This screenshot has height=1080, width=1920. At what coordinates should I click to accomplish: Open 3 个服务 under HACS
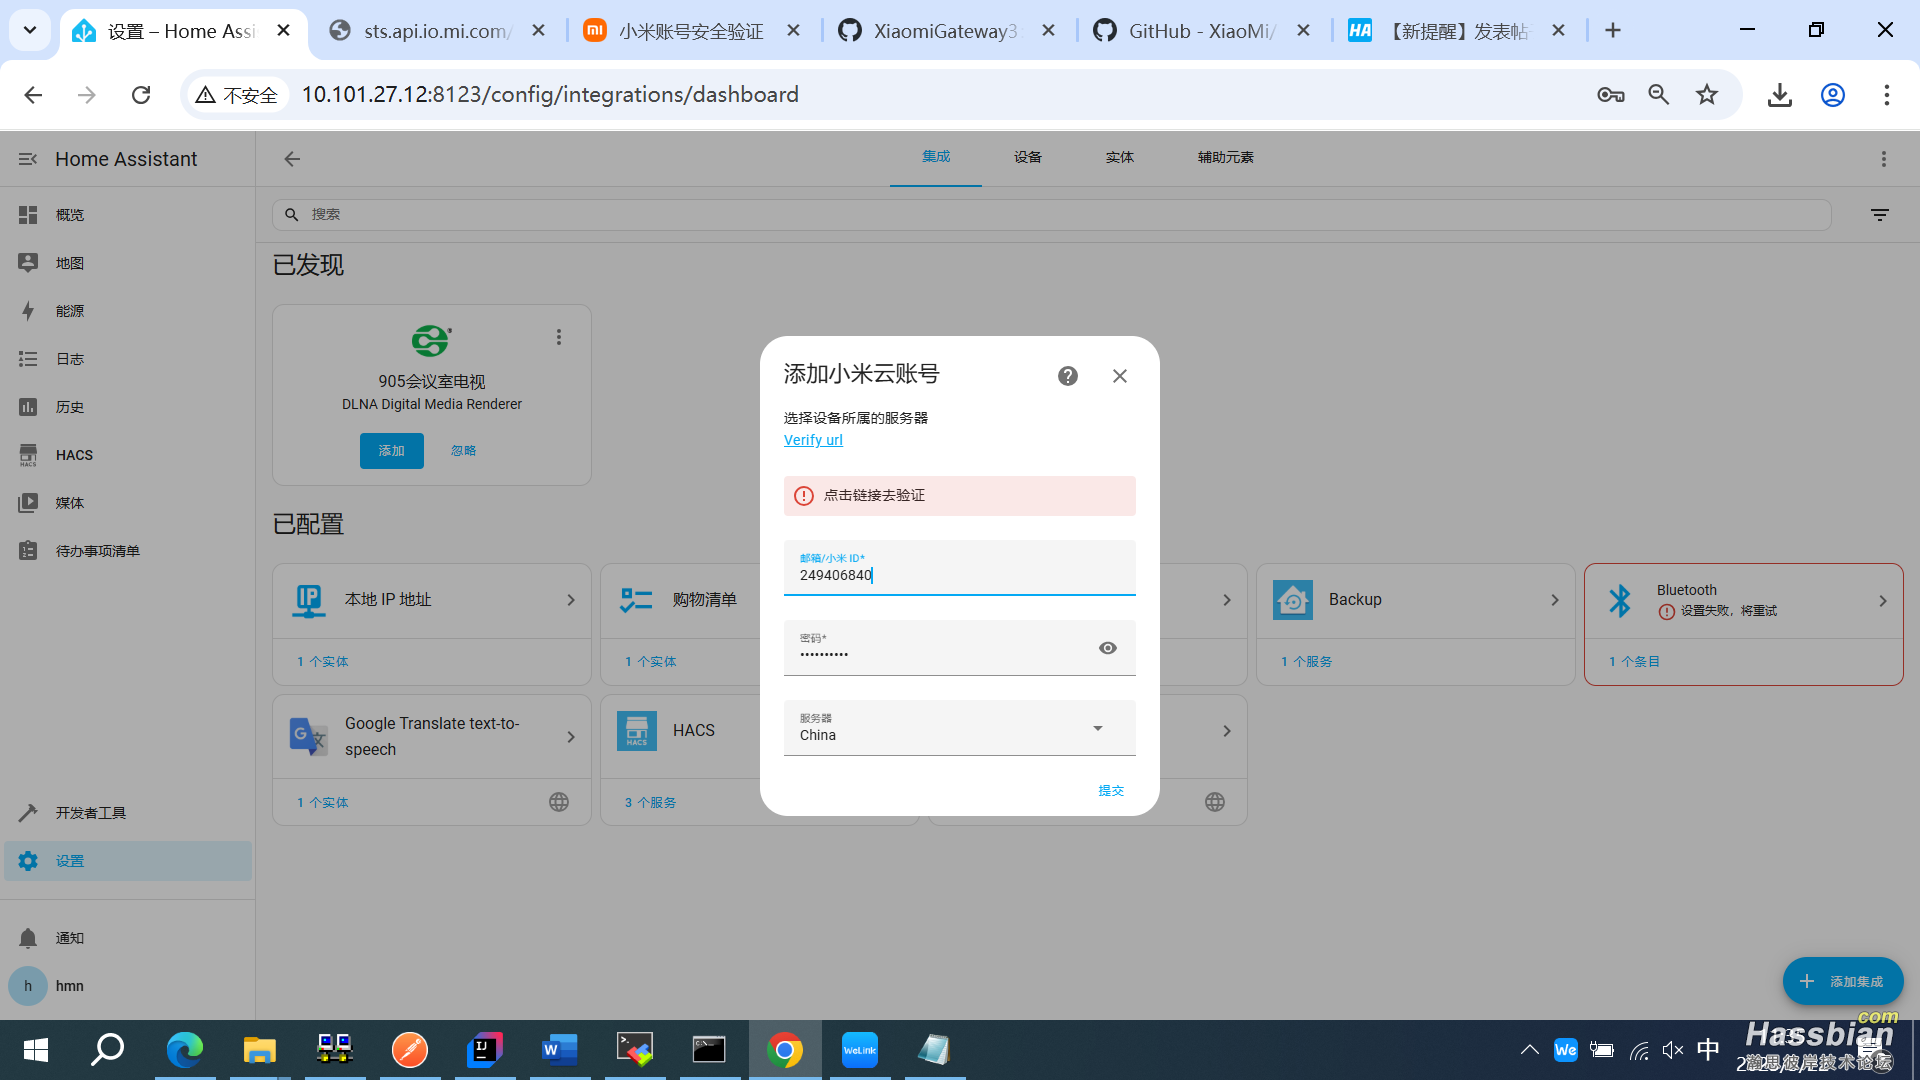pos(651,803)
